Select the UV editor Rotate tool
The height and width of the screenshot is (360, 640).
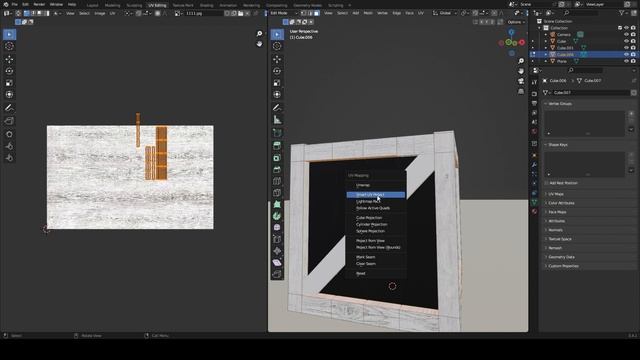tap(9, 71)
